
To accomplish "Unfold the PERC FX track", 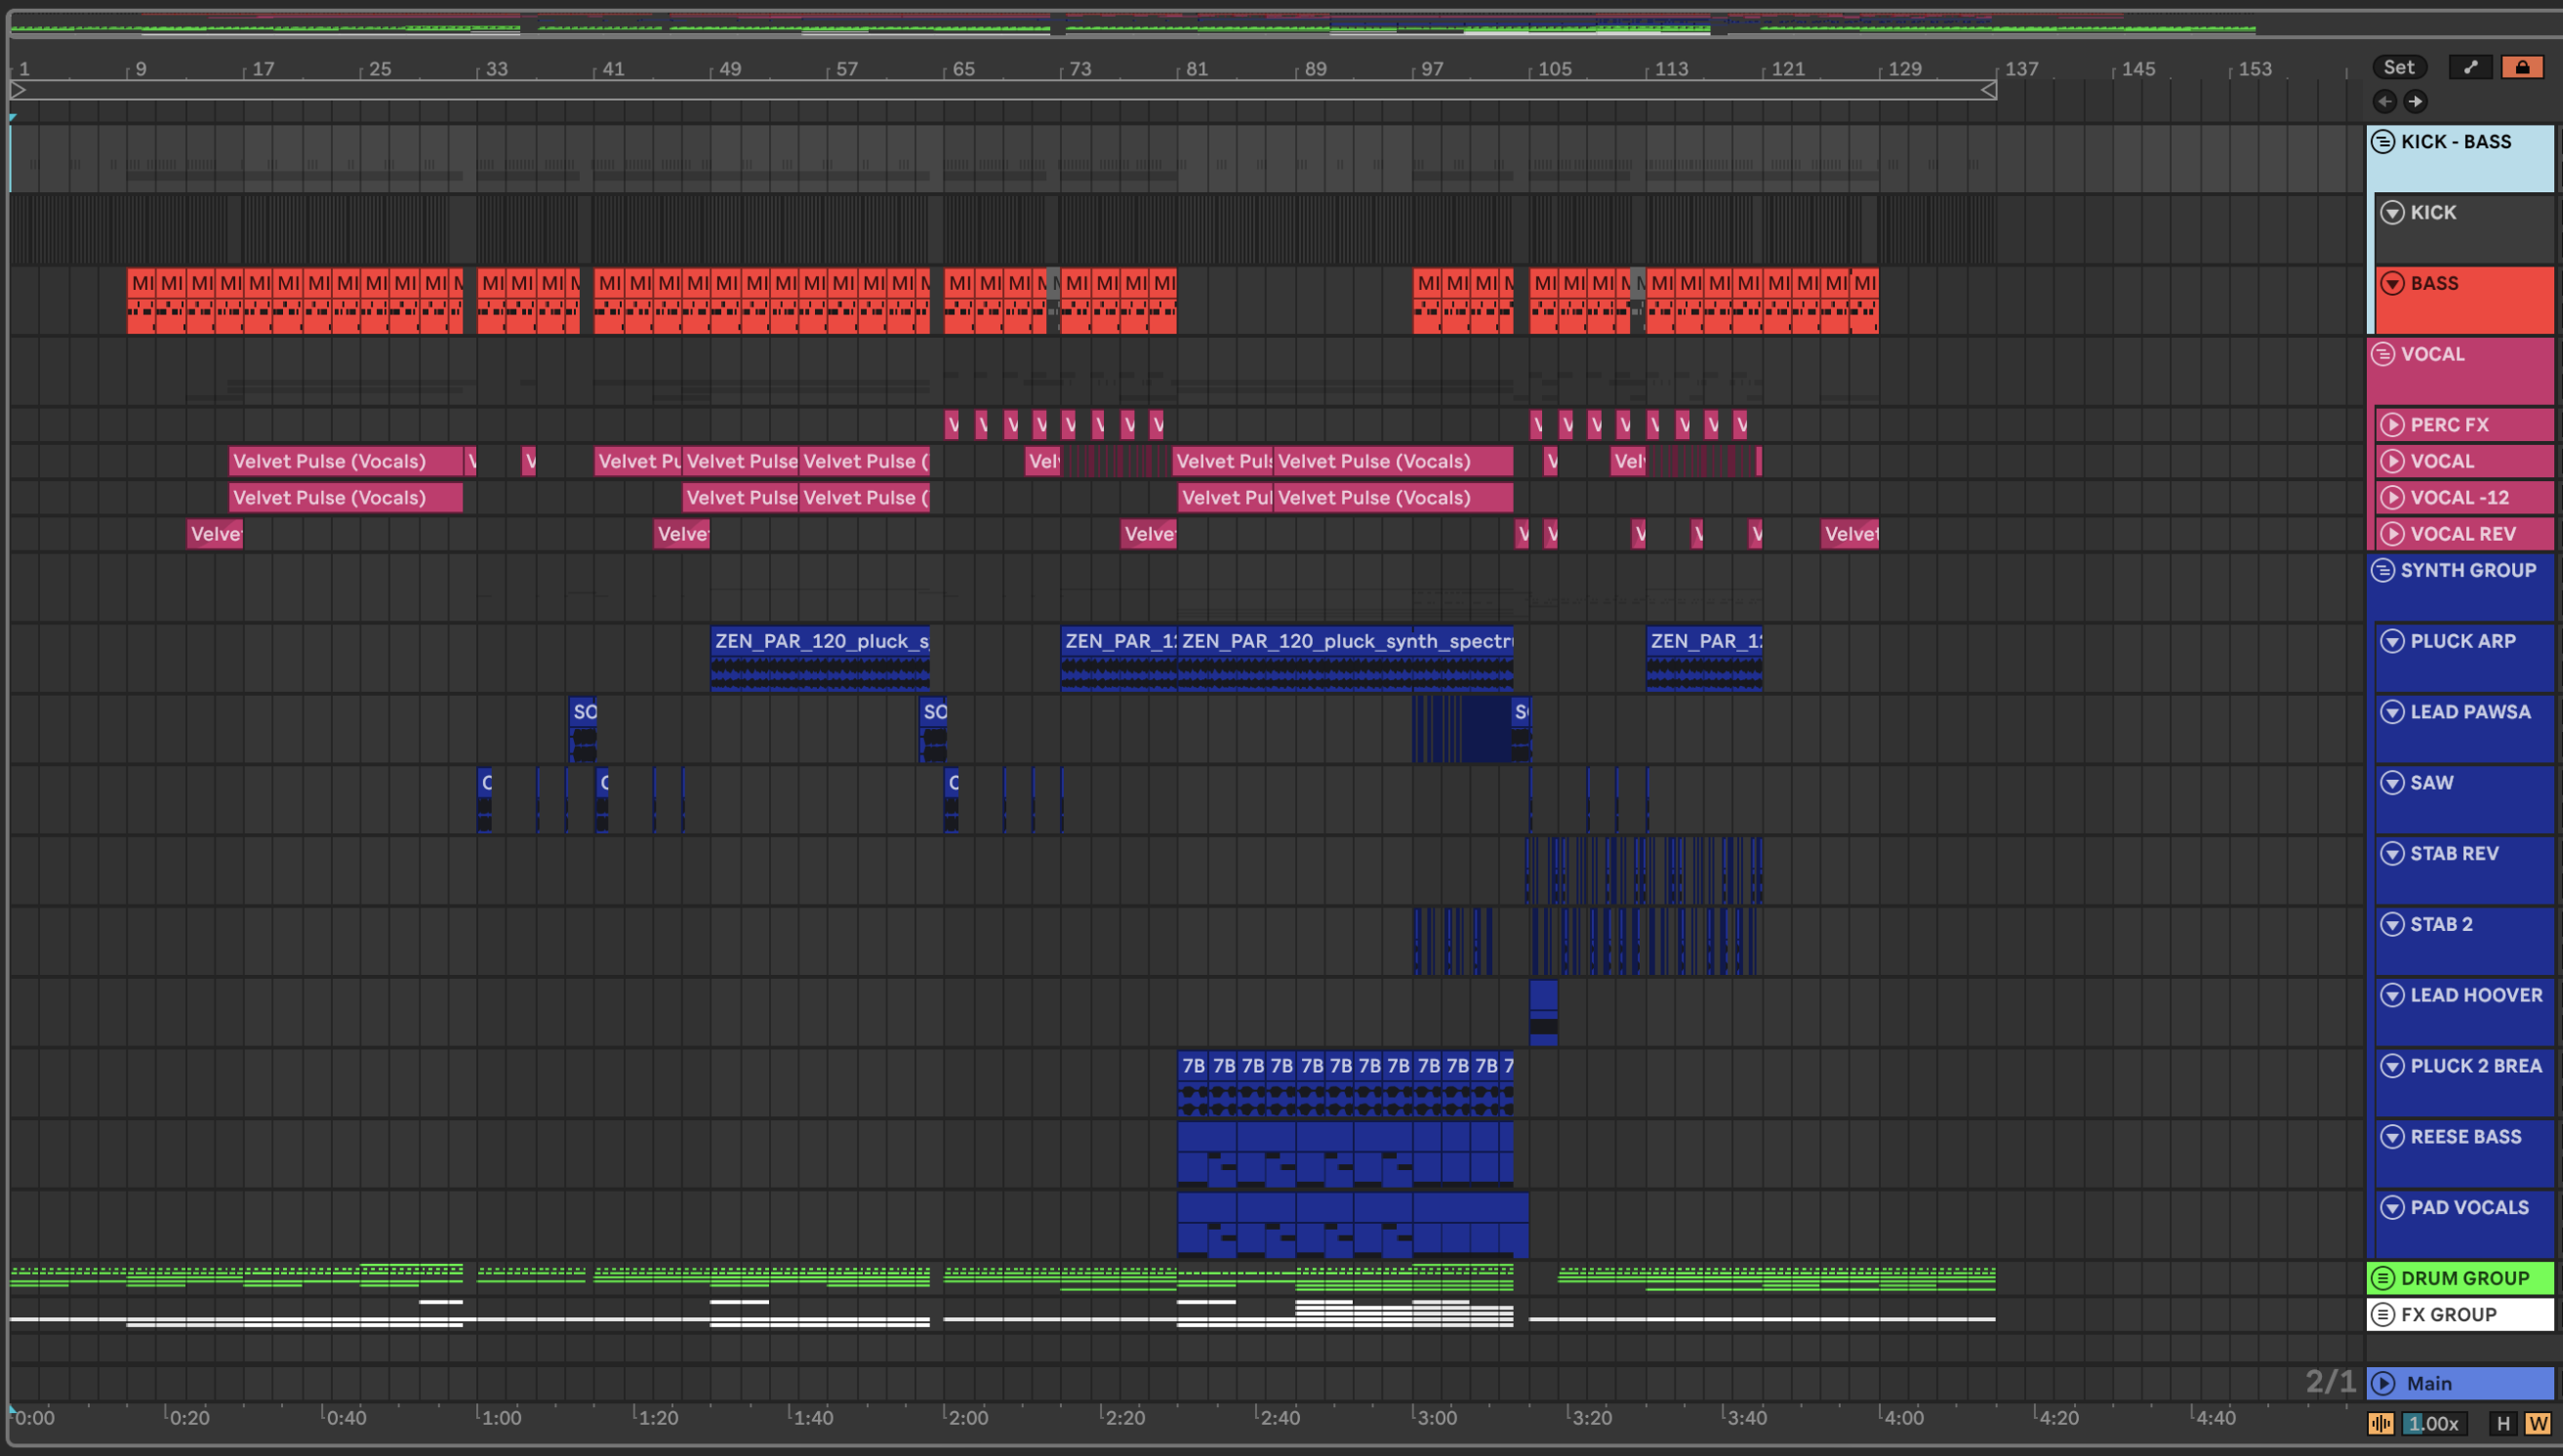I will point(2391,425).
